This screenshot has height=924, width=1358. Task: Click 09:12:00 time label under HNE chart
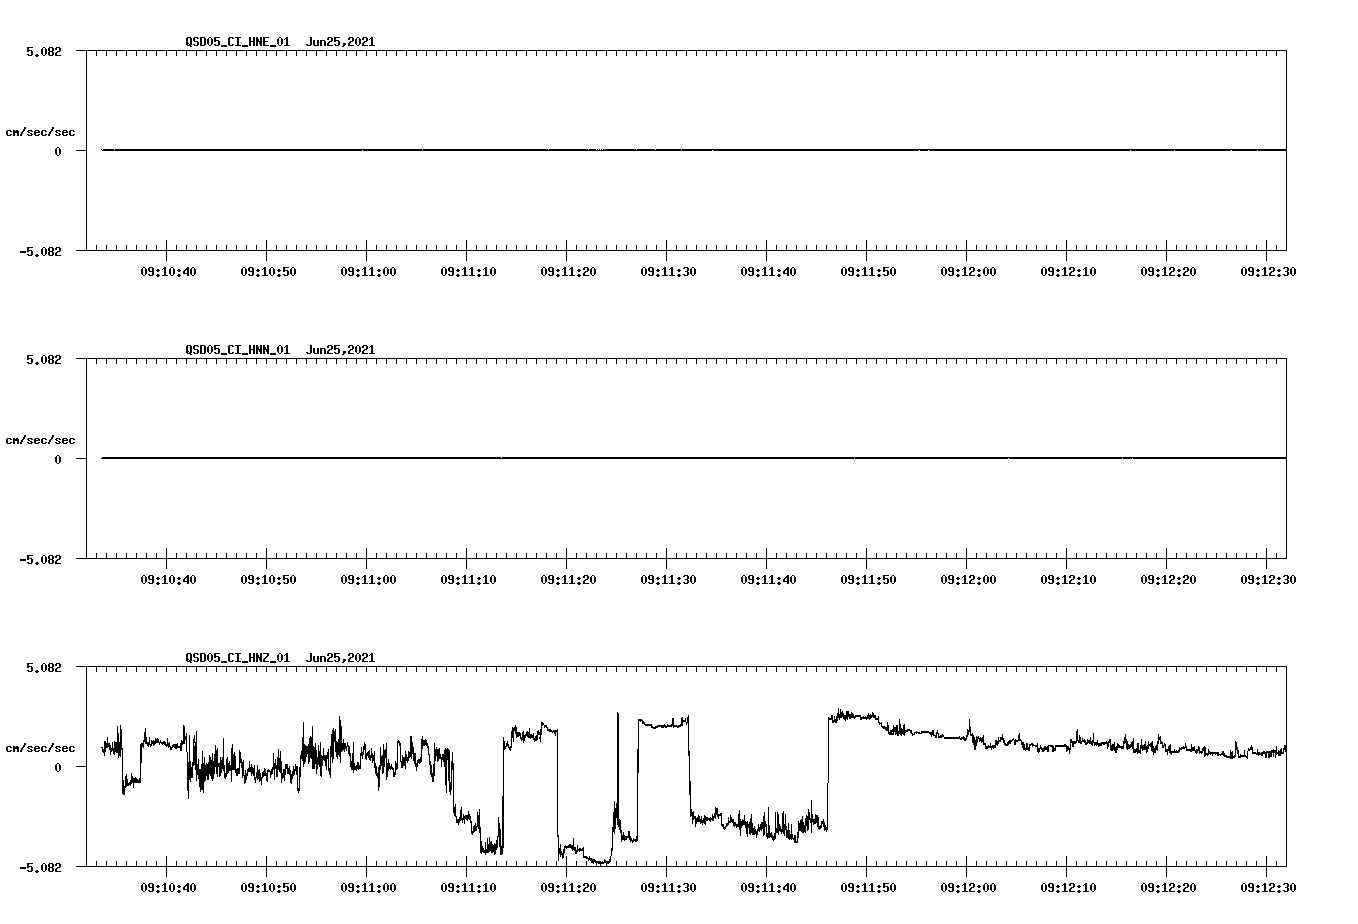click(x=967, y=272)
